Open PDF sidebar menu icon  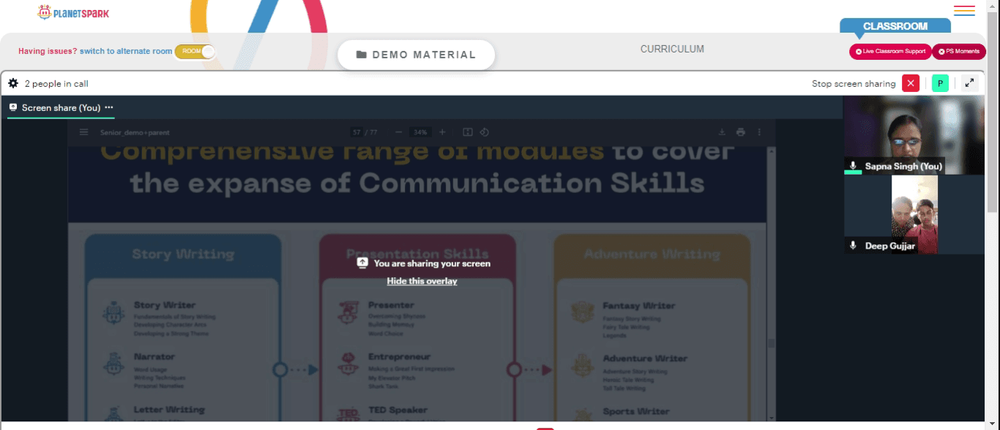(84, 132)
